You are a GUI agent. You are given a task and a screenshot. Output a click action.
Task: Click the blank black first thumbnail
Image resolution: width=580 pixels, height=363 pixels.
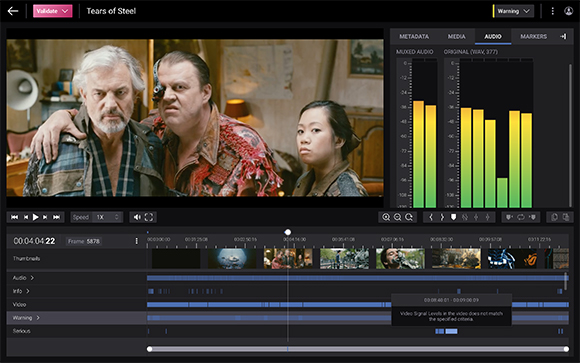pyautogui.click(x=176, y=259)
